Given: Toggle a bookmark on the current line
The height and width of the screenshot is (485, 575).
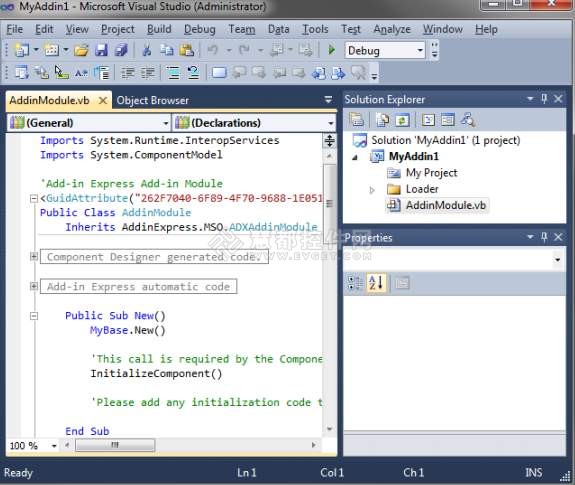Looking at the screenshot, I should click(x=219, y=73).
